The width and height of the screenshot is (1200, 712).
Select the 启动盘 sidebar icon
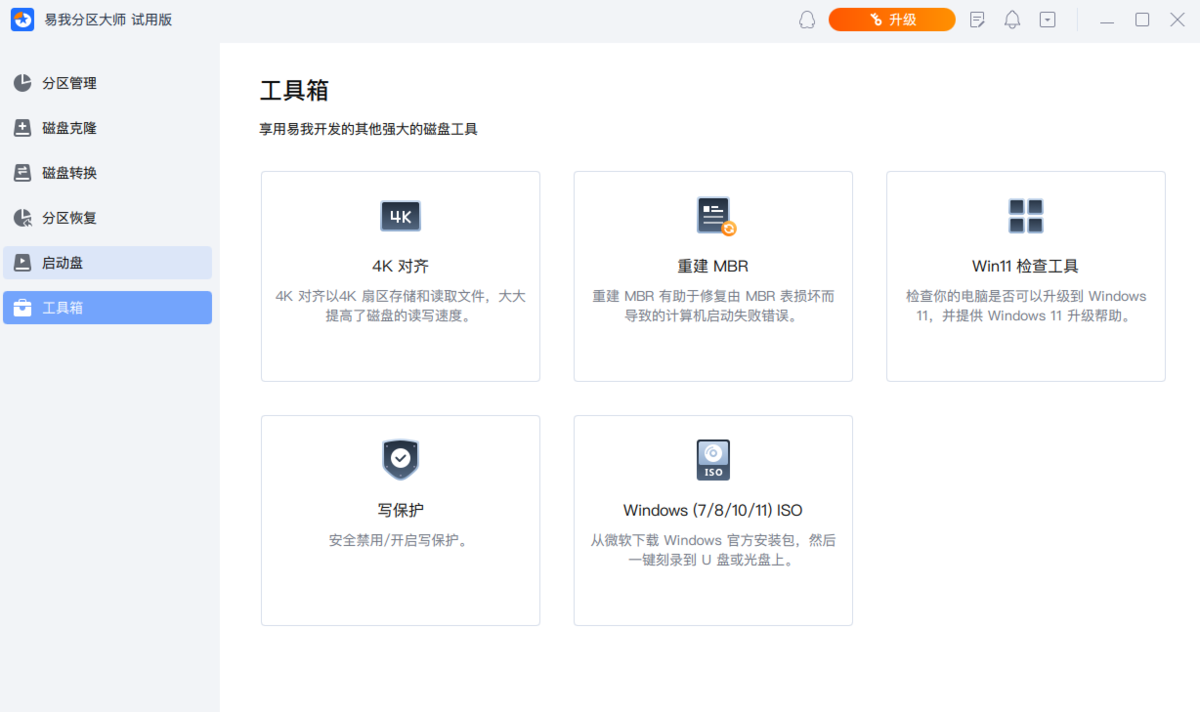[x=23, y=262]
